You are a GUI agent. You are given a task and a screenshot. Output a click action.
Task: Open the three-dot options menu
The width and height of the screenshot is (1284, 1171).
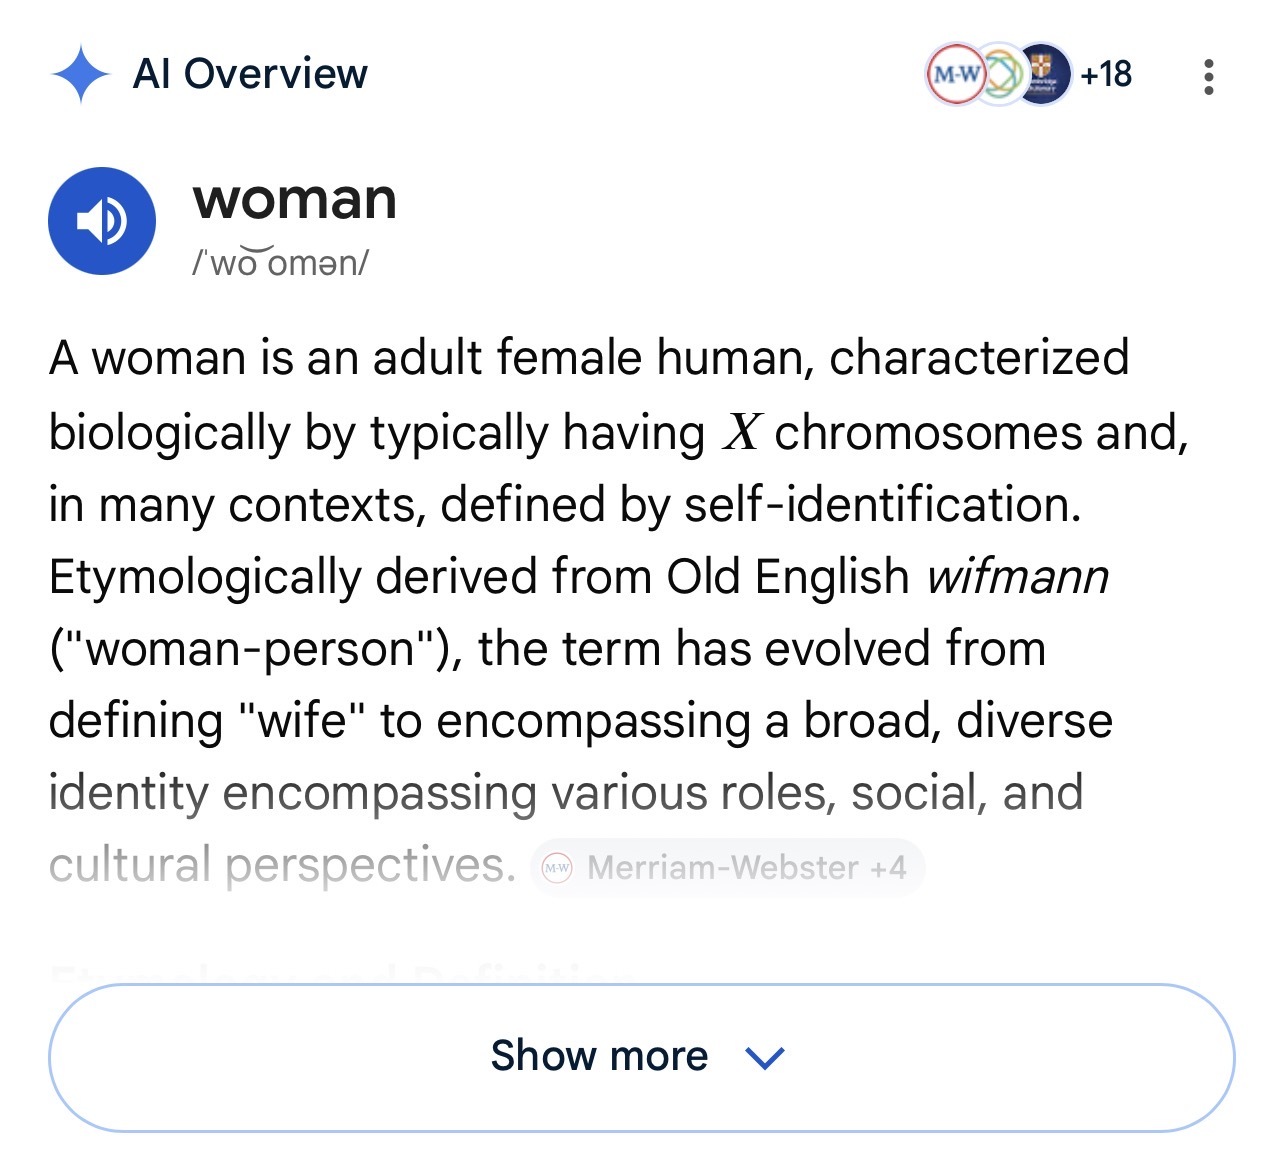point(1208,76)
